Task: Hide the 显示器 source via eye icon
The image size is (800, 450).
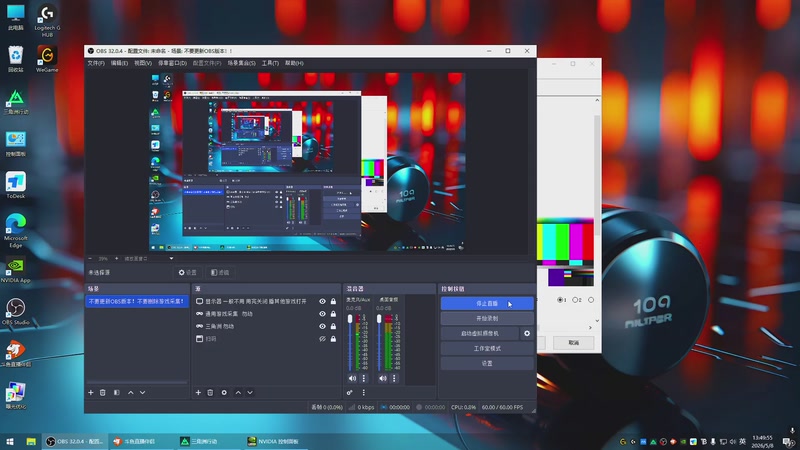Action: tap(322, 301)
